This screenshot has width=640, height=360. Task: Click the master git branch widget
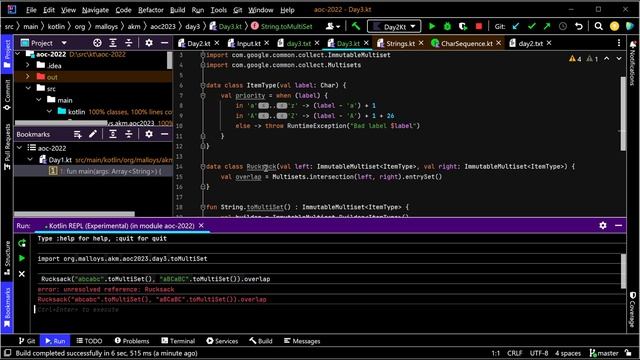604,353
